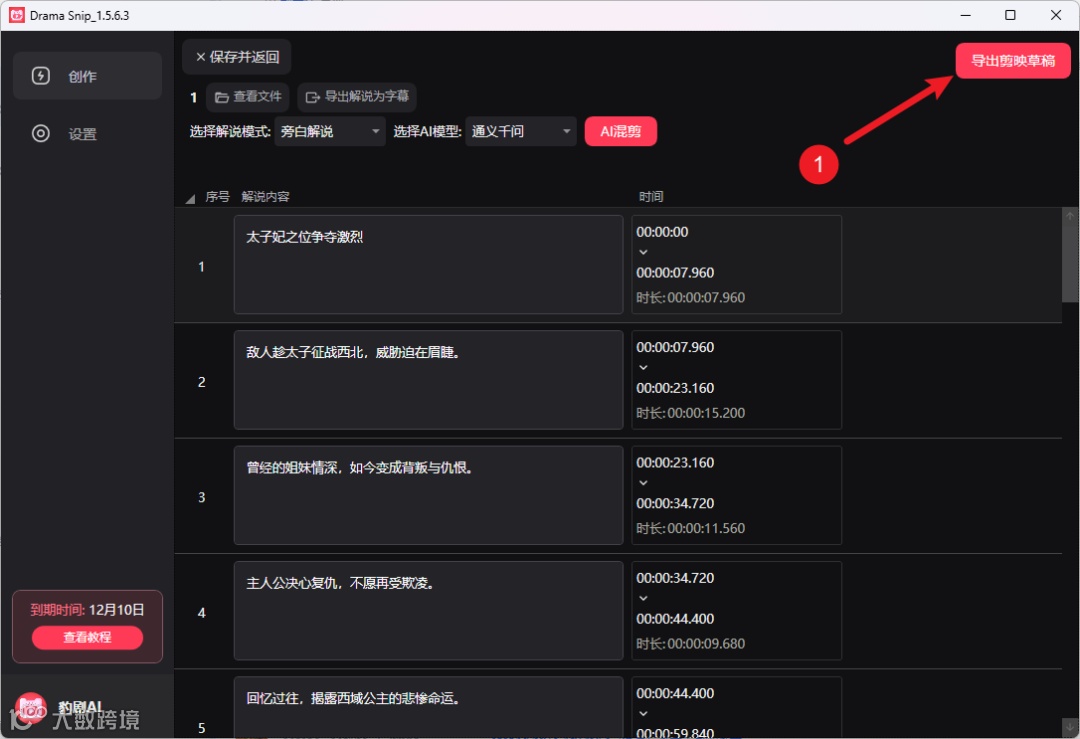
Task: Click duration text 时长:00:00:15.200
Action: tap(690, 413)
